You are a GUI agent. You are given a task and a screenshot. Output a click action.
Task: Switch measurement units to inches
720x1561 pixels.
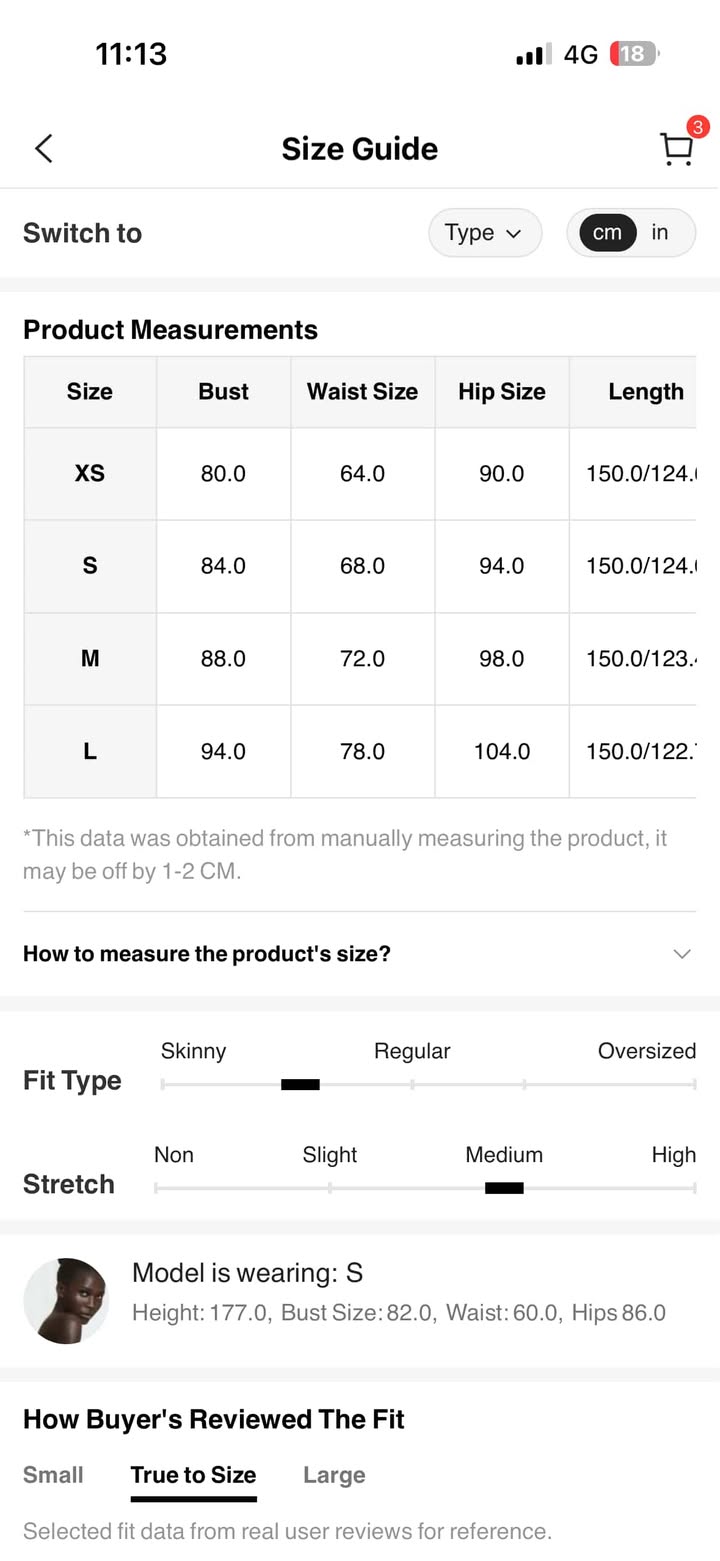click(x=660, y=233)
